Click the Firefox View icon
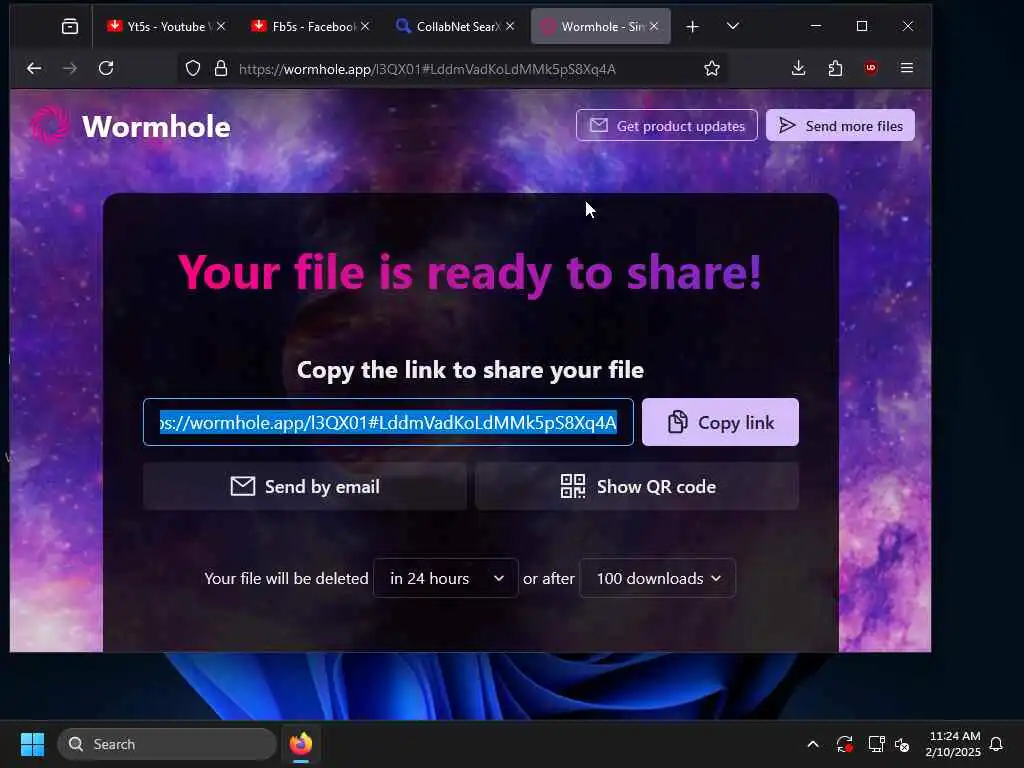 coord(70,26)
